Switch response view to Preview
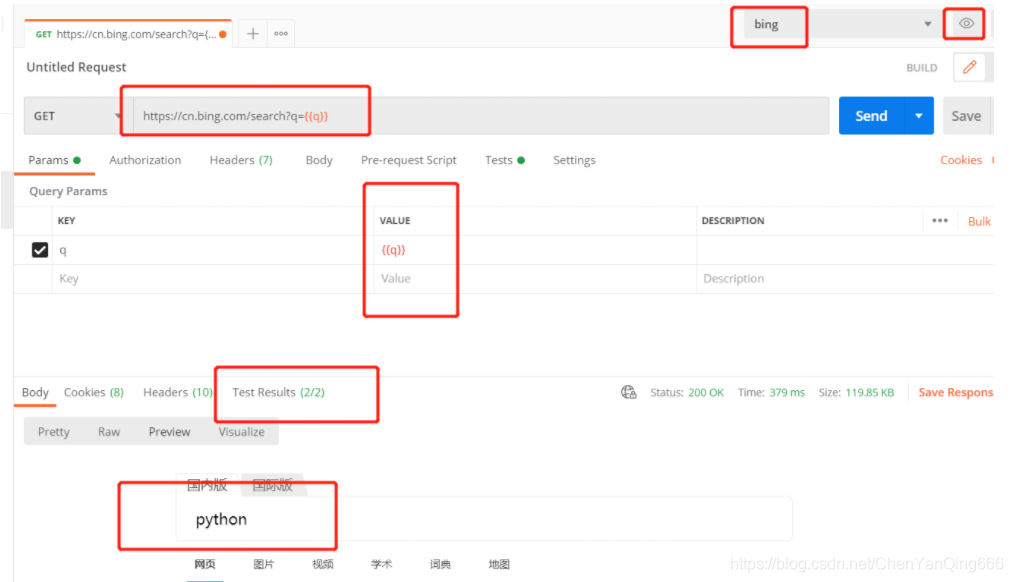 169,431
